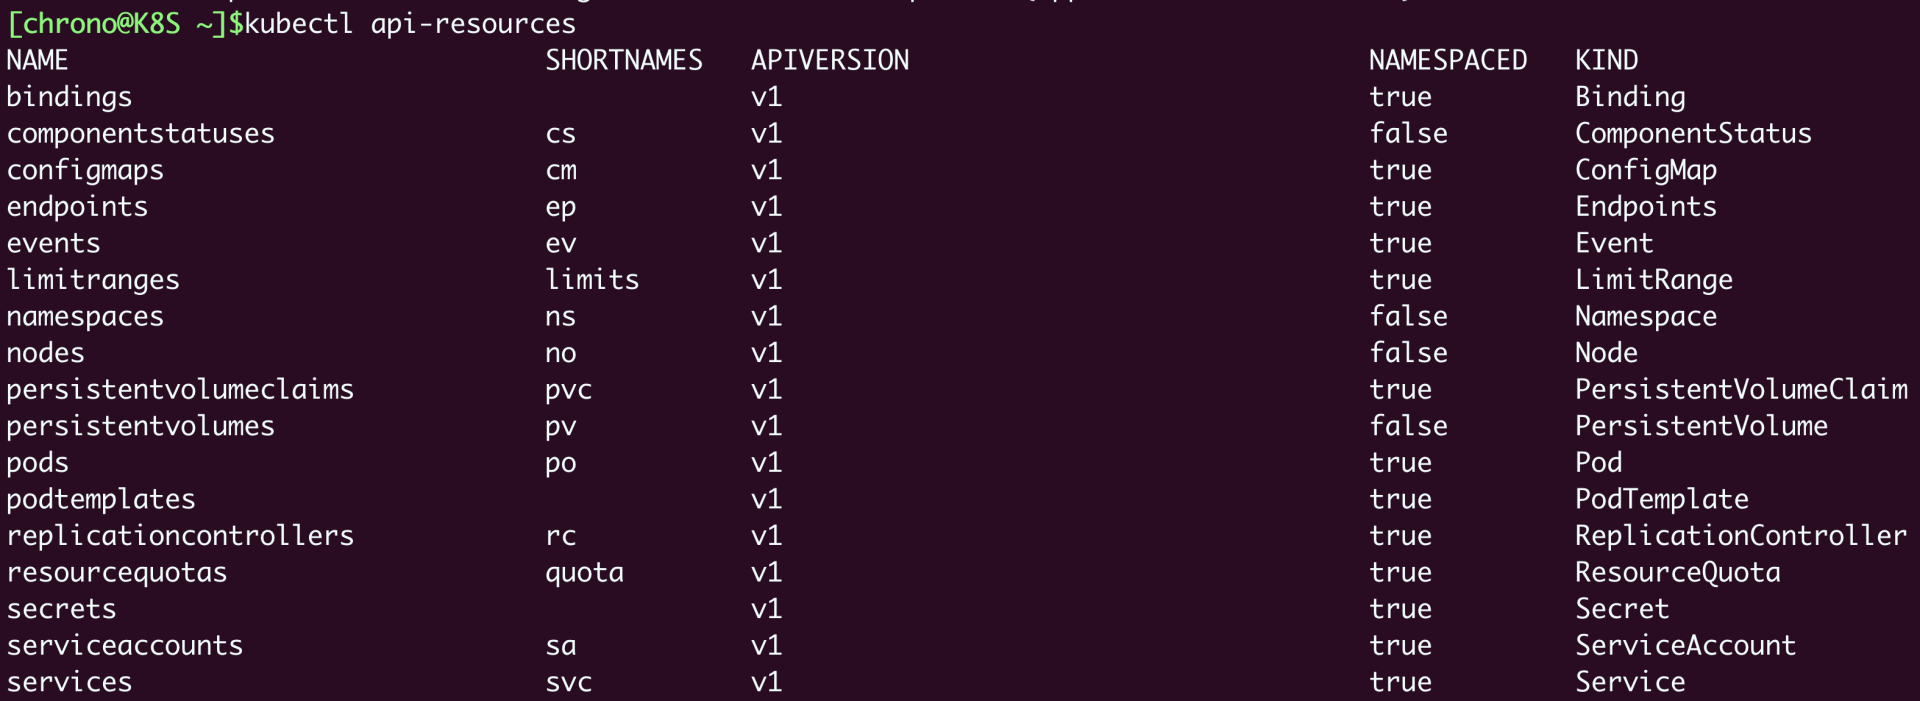Click the configmaps resource name

[85, 170]
